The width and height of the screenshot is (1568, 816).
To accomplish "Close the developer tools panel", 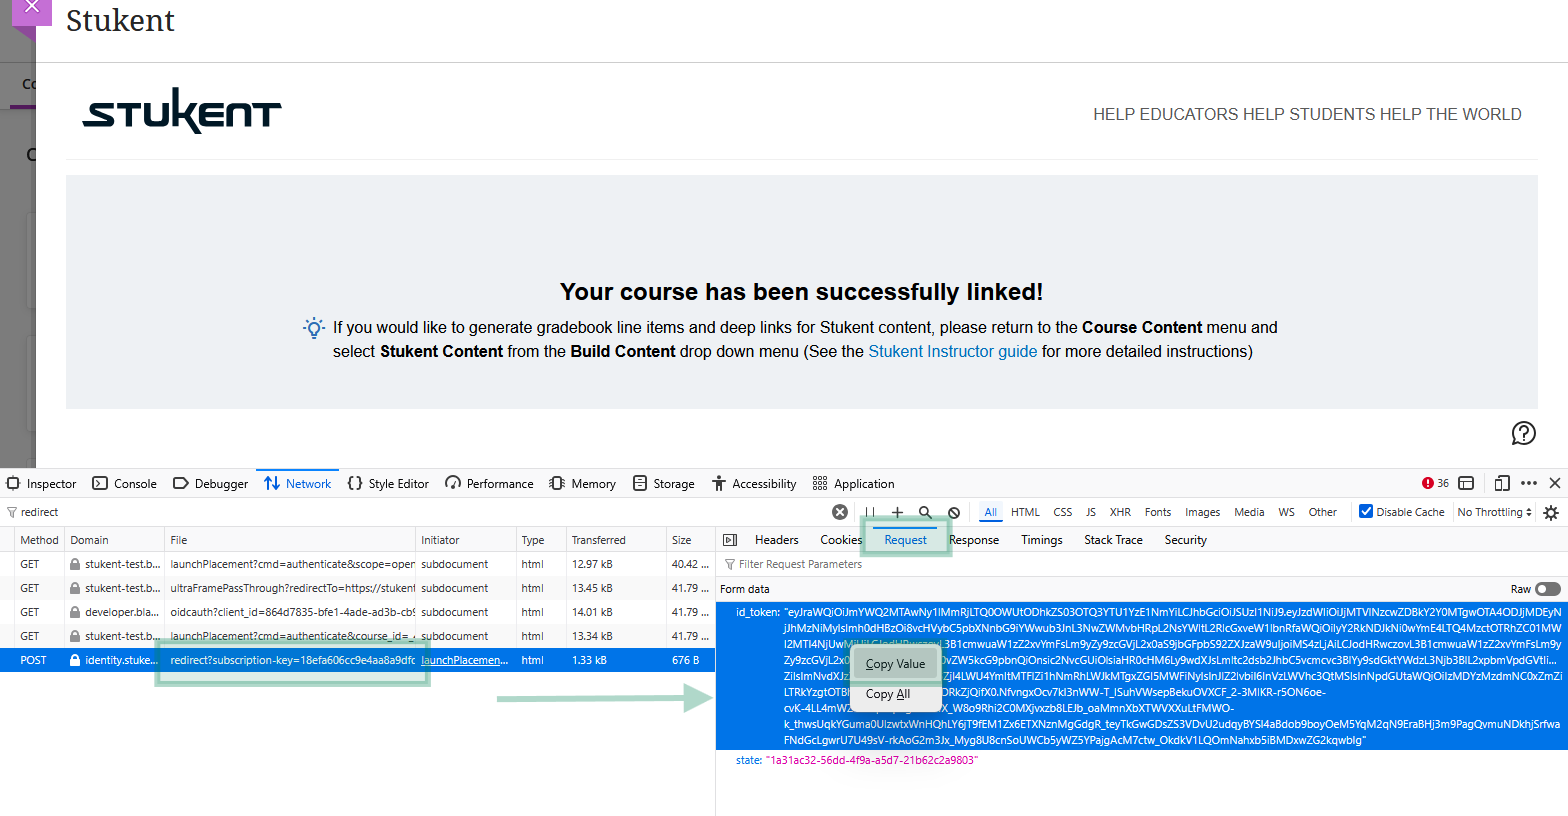I will click(x=1555, y=483).
